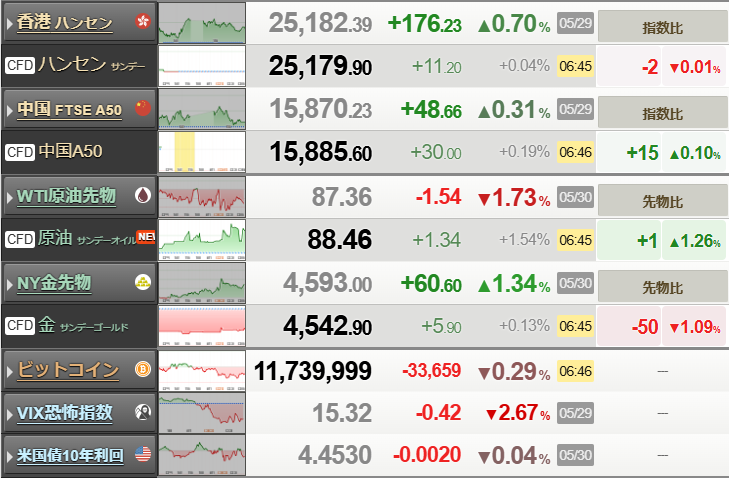This screenshot has height=478, width=729.
Task: Open the 中国 FTSE A50 link
Action: 69,110
